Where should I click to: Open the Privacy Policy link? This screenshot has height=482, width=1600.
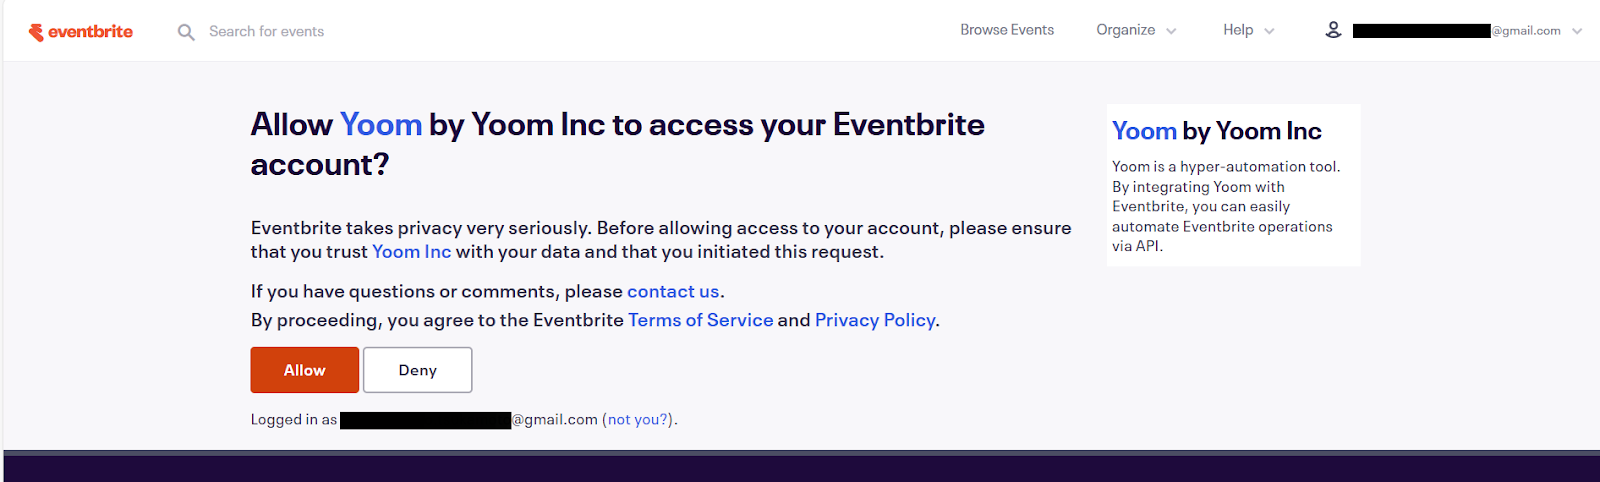coord(875,320)
